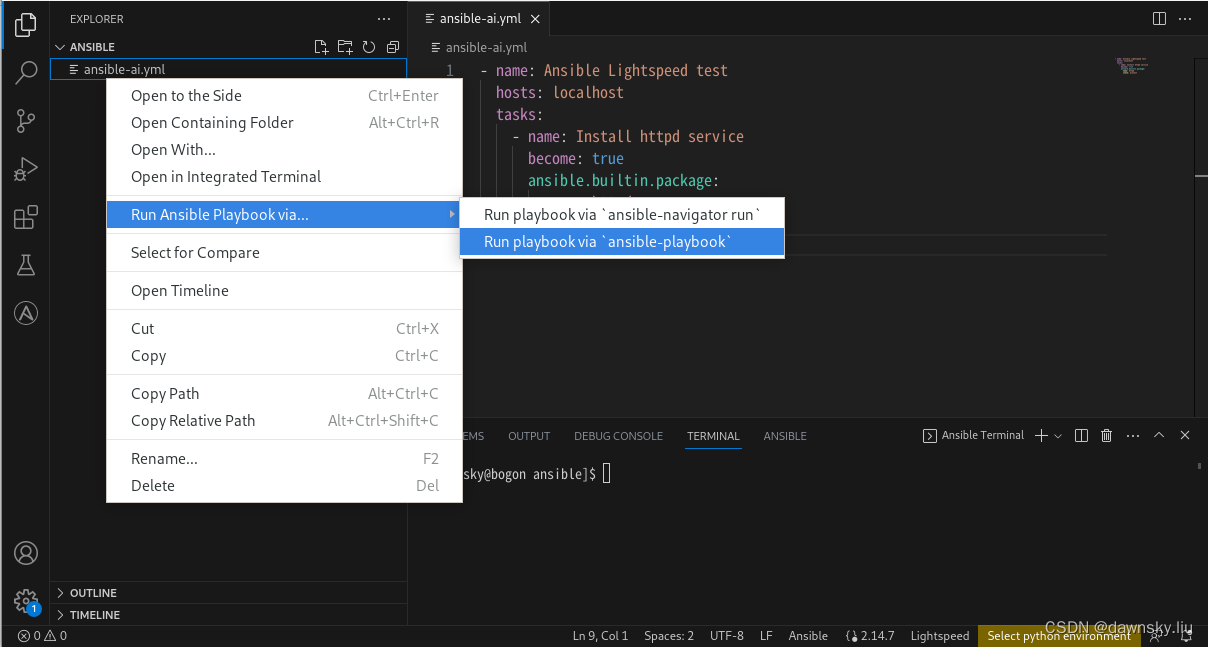
Task: Split editor right icon
Action: coord(1160,18)
